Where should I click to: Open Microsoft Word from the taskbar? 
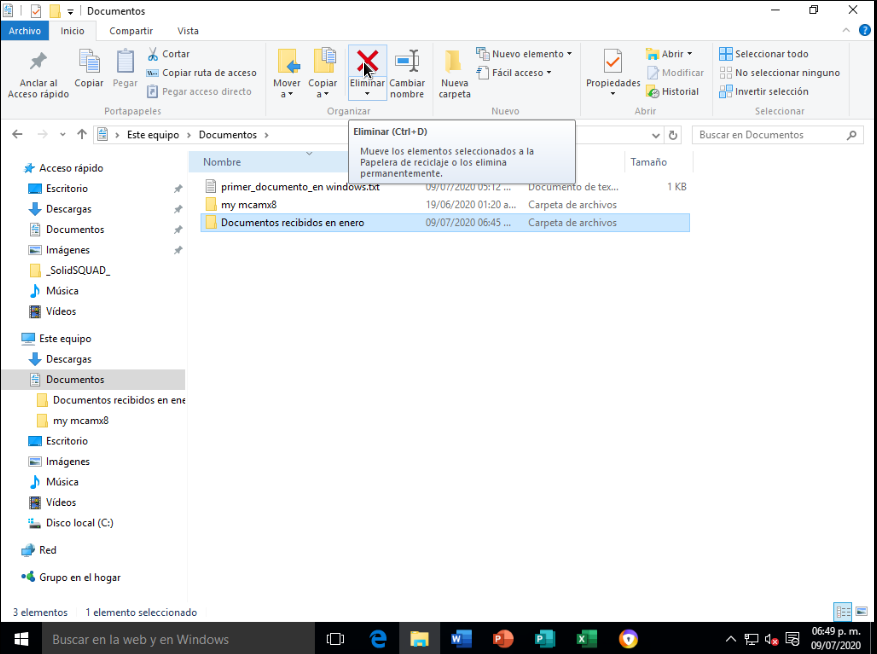tap(461, 639)
